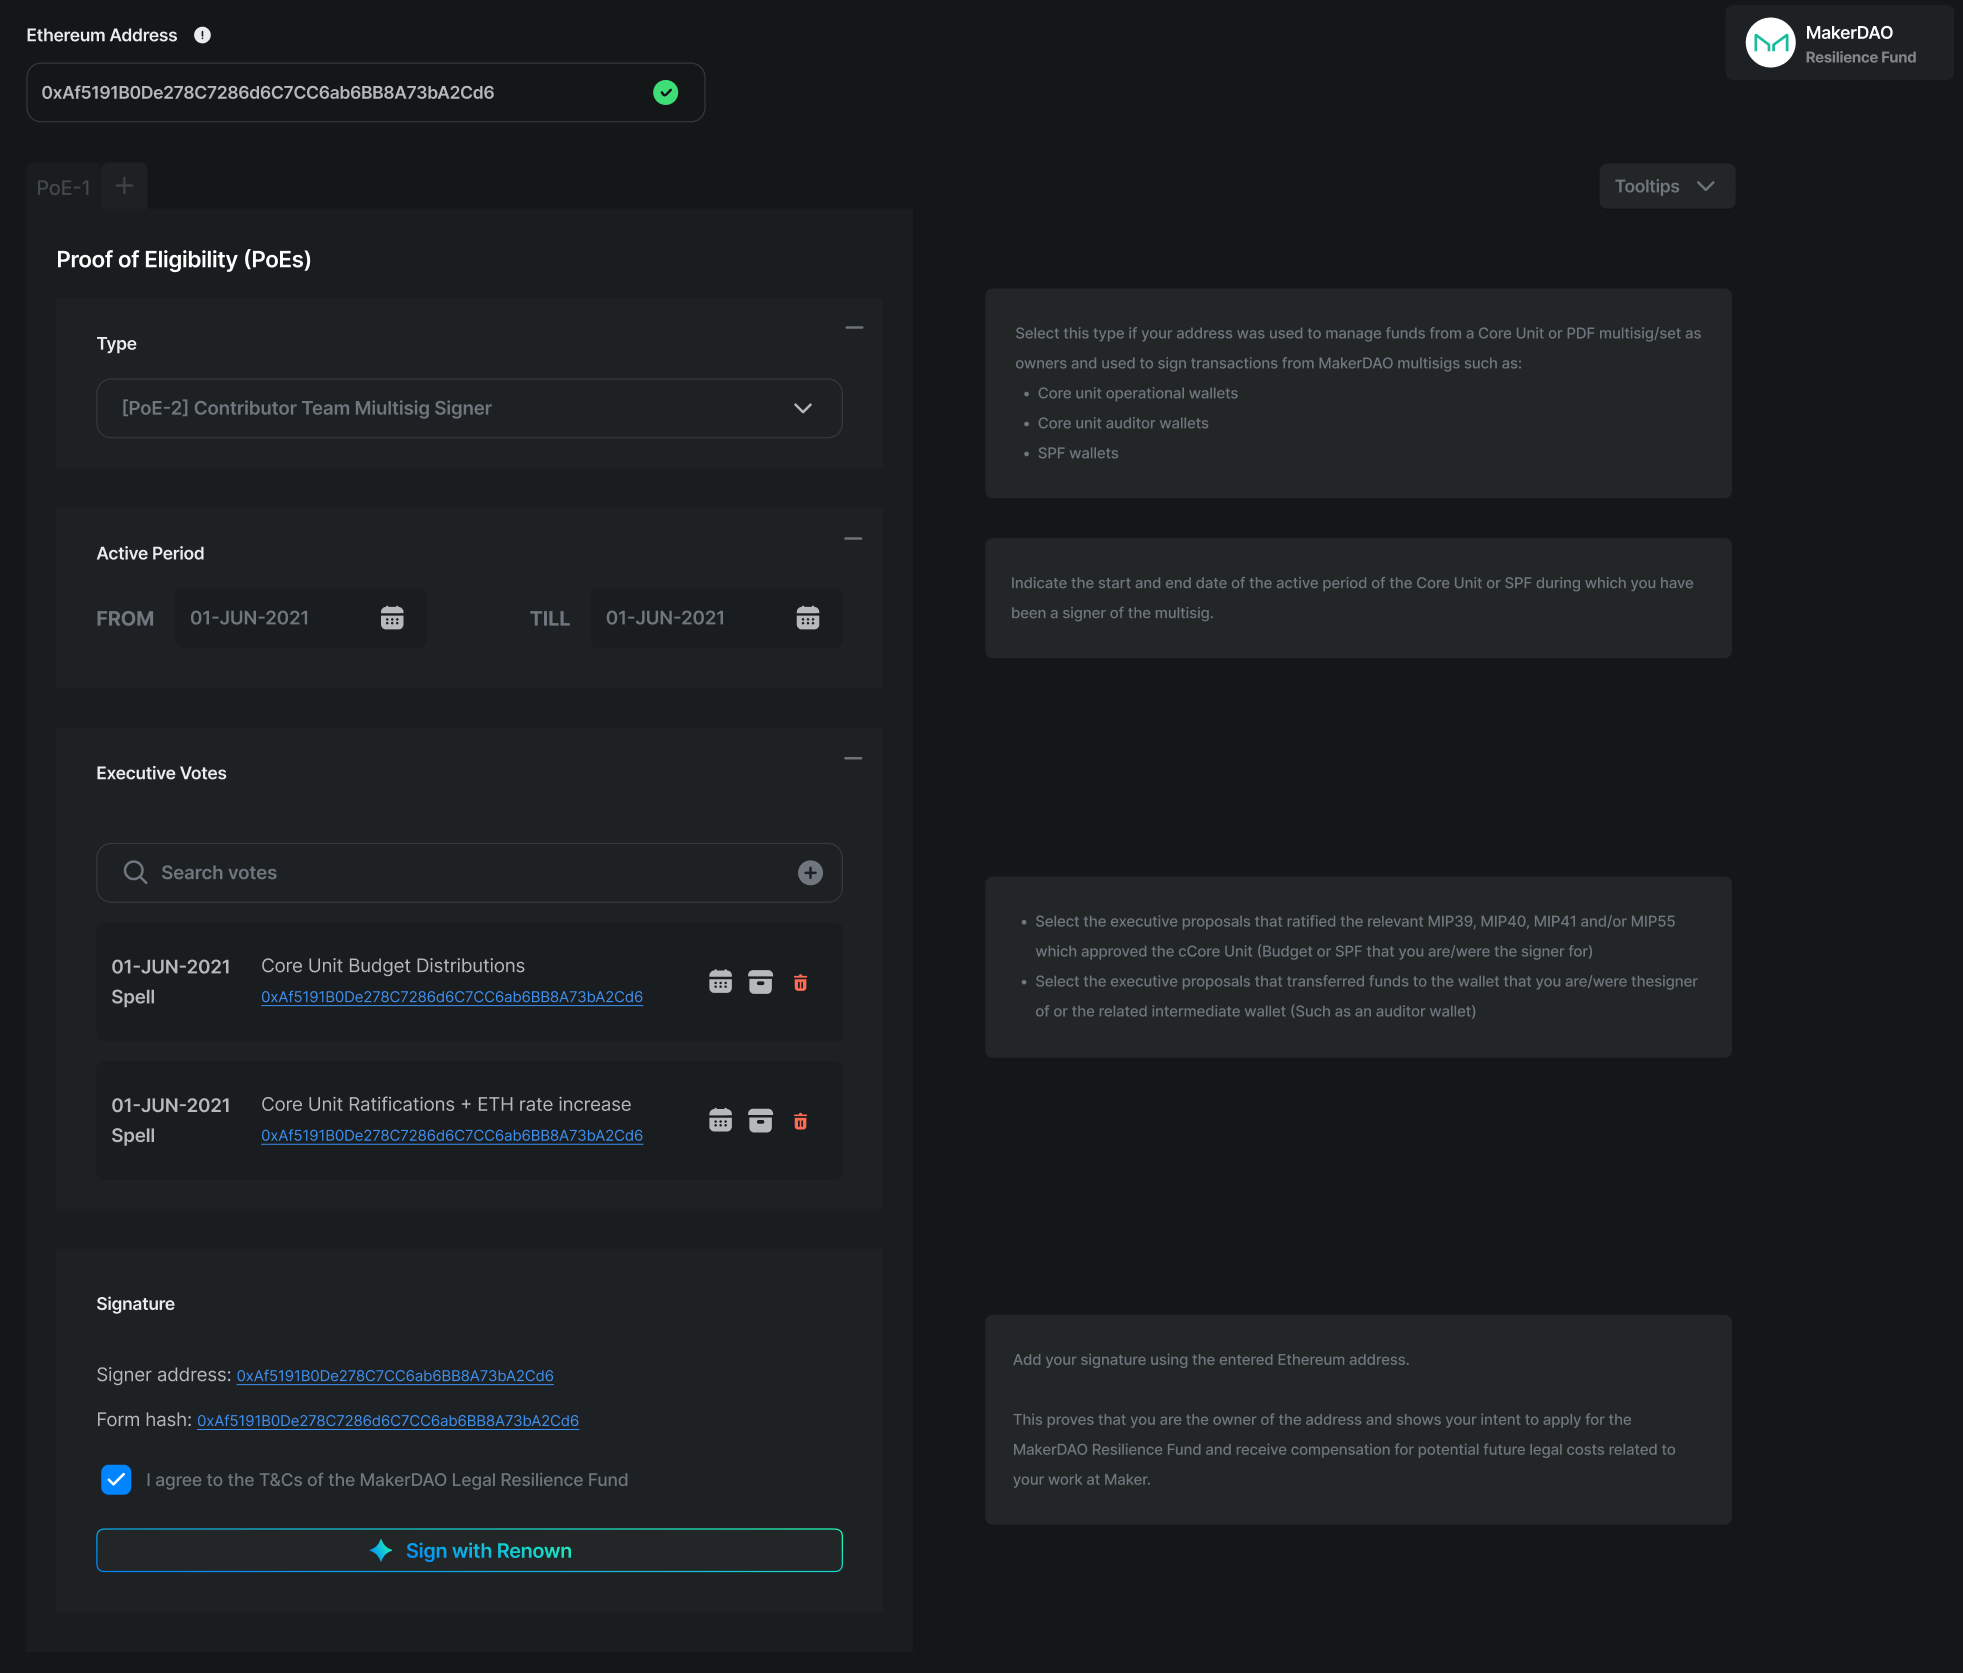Click the Ethereum Address input field
This screenshot has height=1673, width=1963.
point(340,93)
